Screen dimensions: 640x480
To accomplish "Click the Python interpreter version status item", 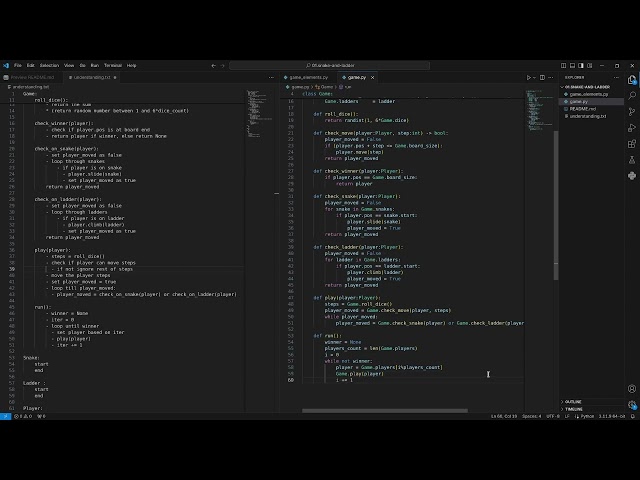I will [x=612, y=416].
